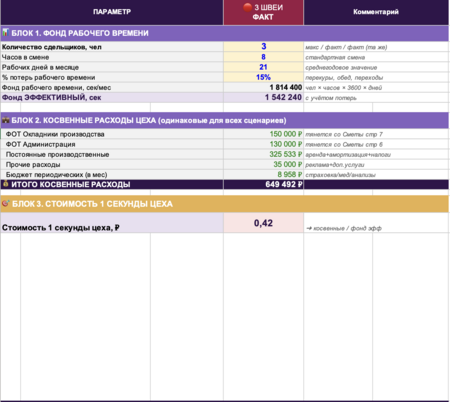Click comment косвенные / фонд эфф
Viewport: 450px width, 402px height.
coord(344,228)
